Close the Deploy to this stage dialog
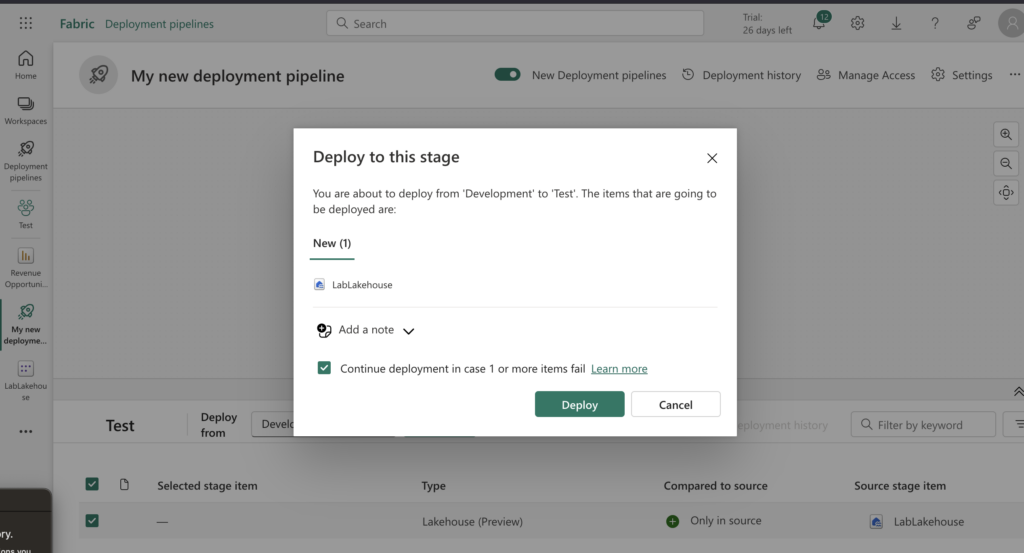The width and height of the screenshot is (1024, 553). pyautogui.click(x=712, y=158)
